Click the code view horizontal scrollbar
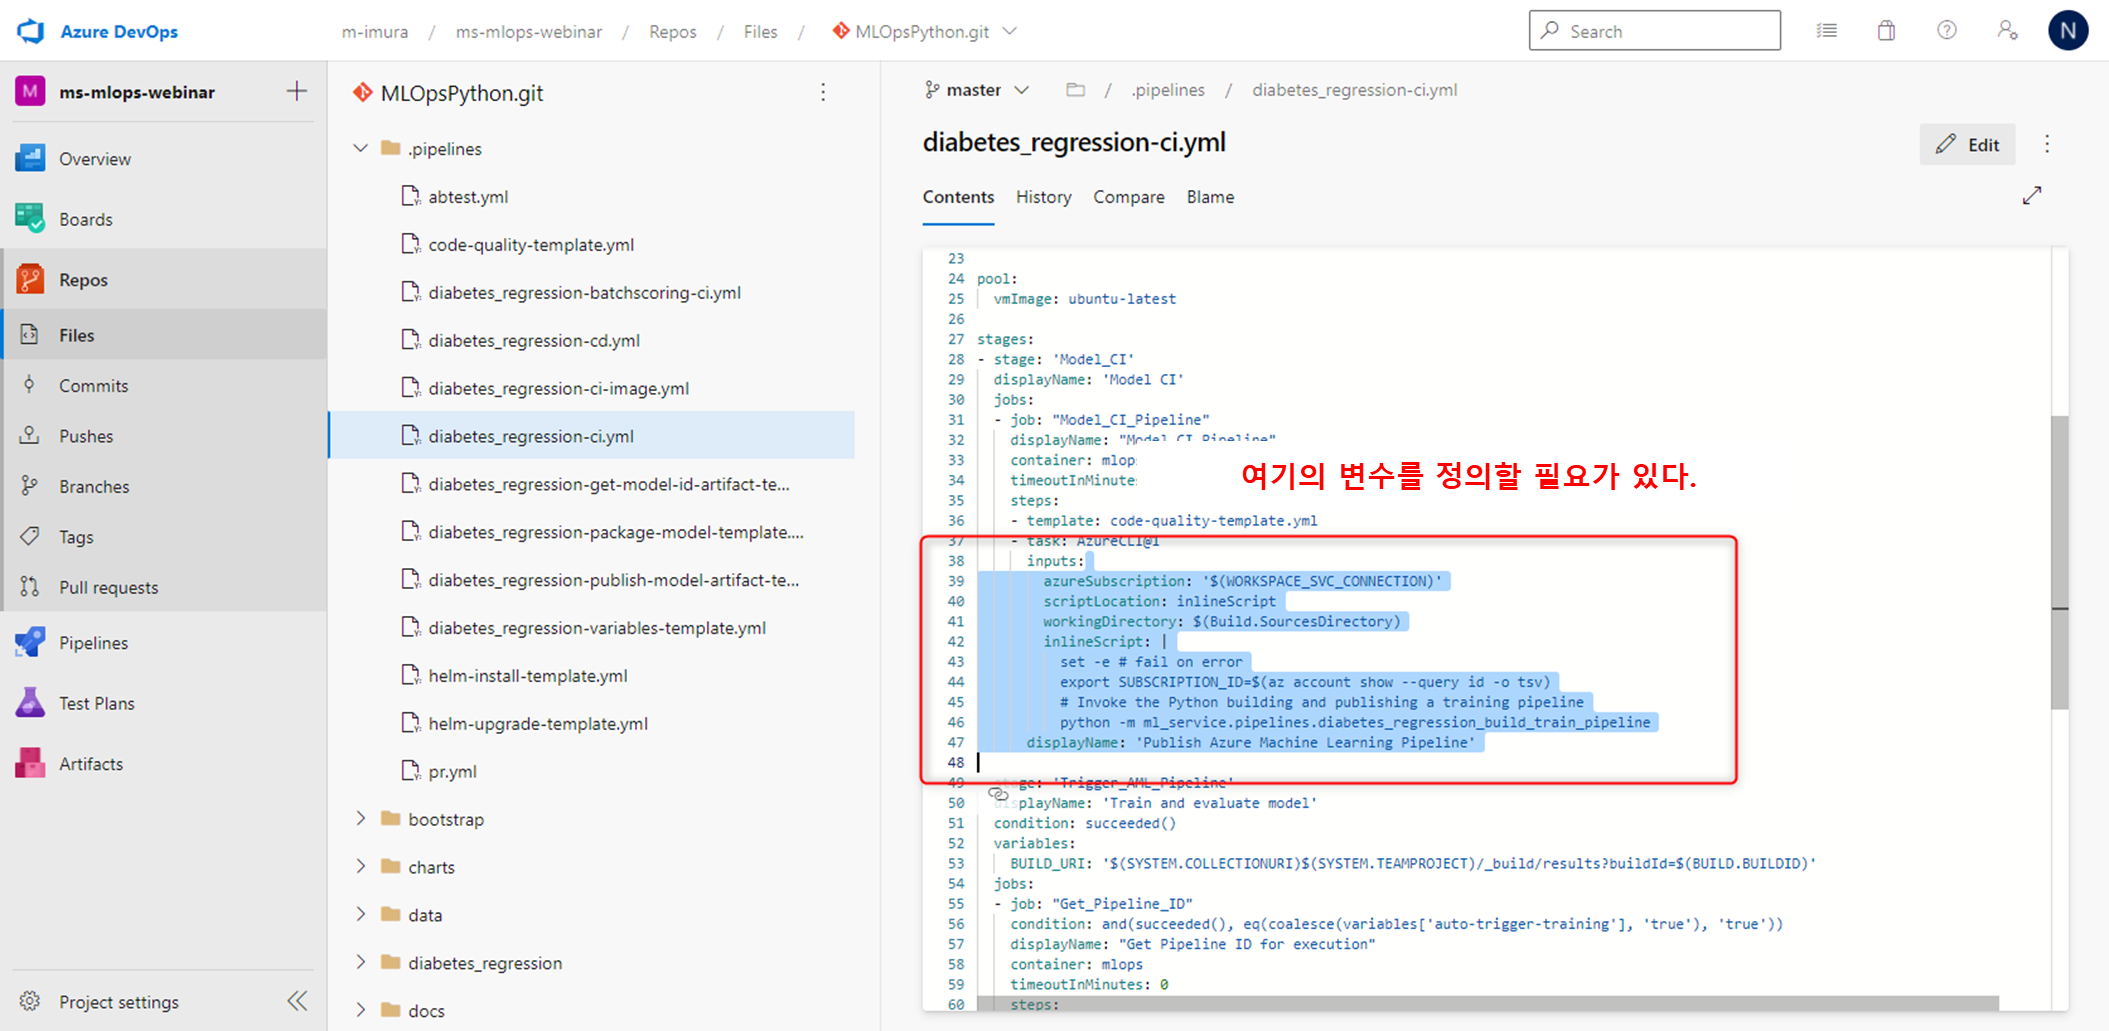The width and height of the screenshot is (2109, 1031). point(1488,1003)
